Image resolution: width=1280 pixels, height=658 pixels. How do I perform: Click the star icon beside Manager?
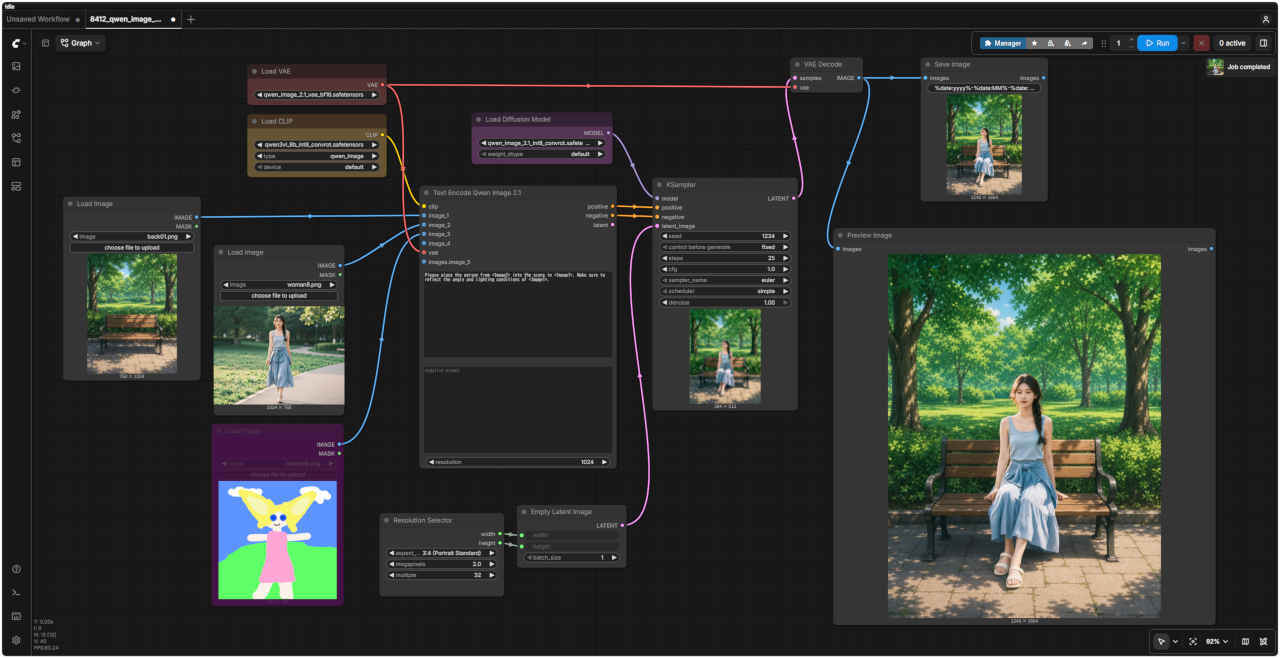[1034, 43]
